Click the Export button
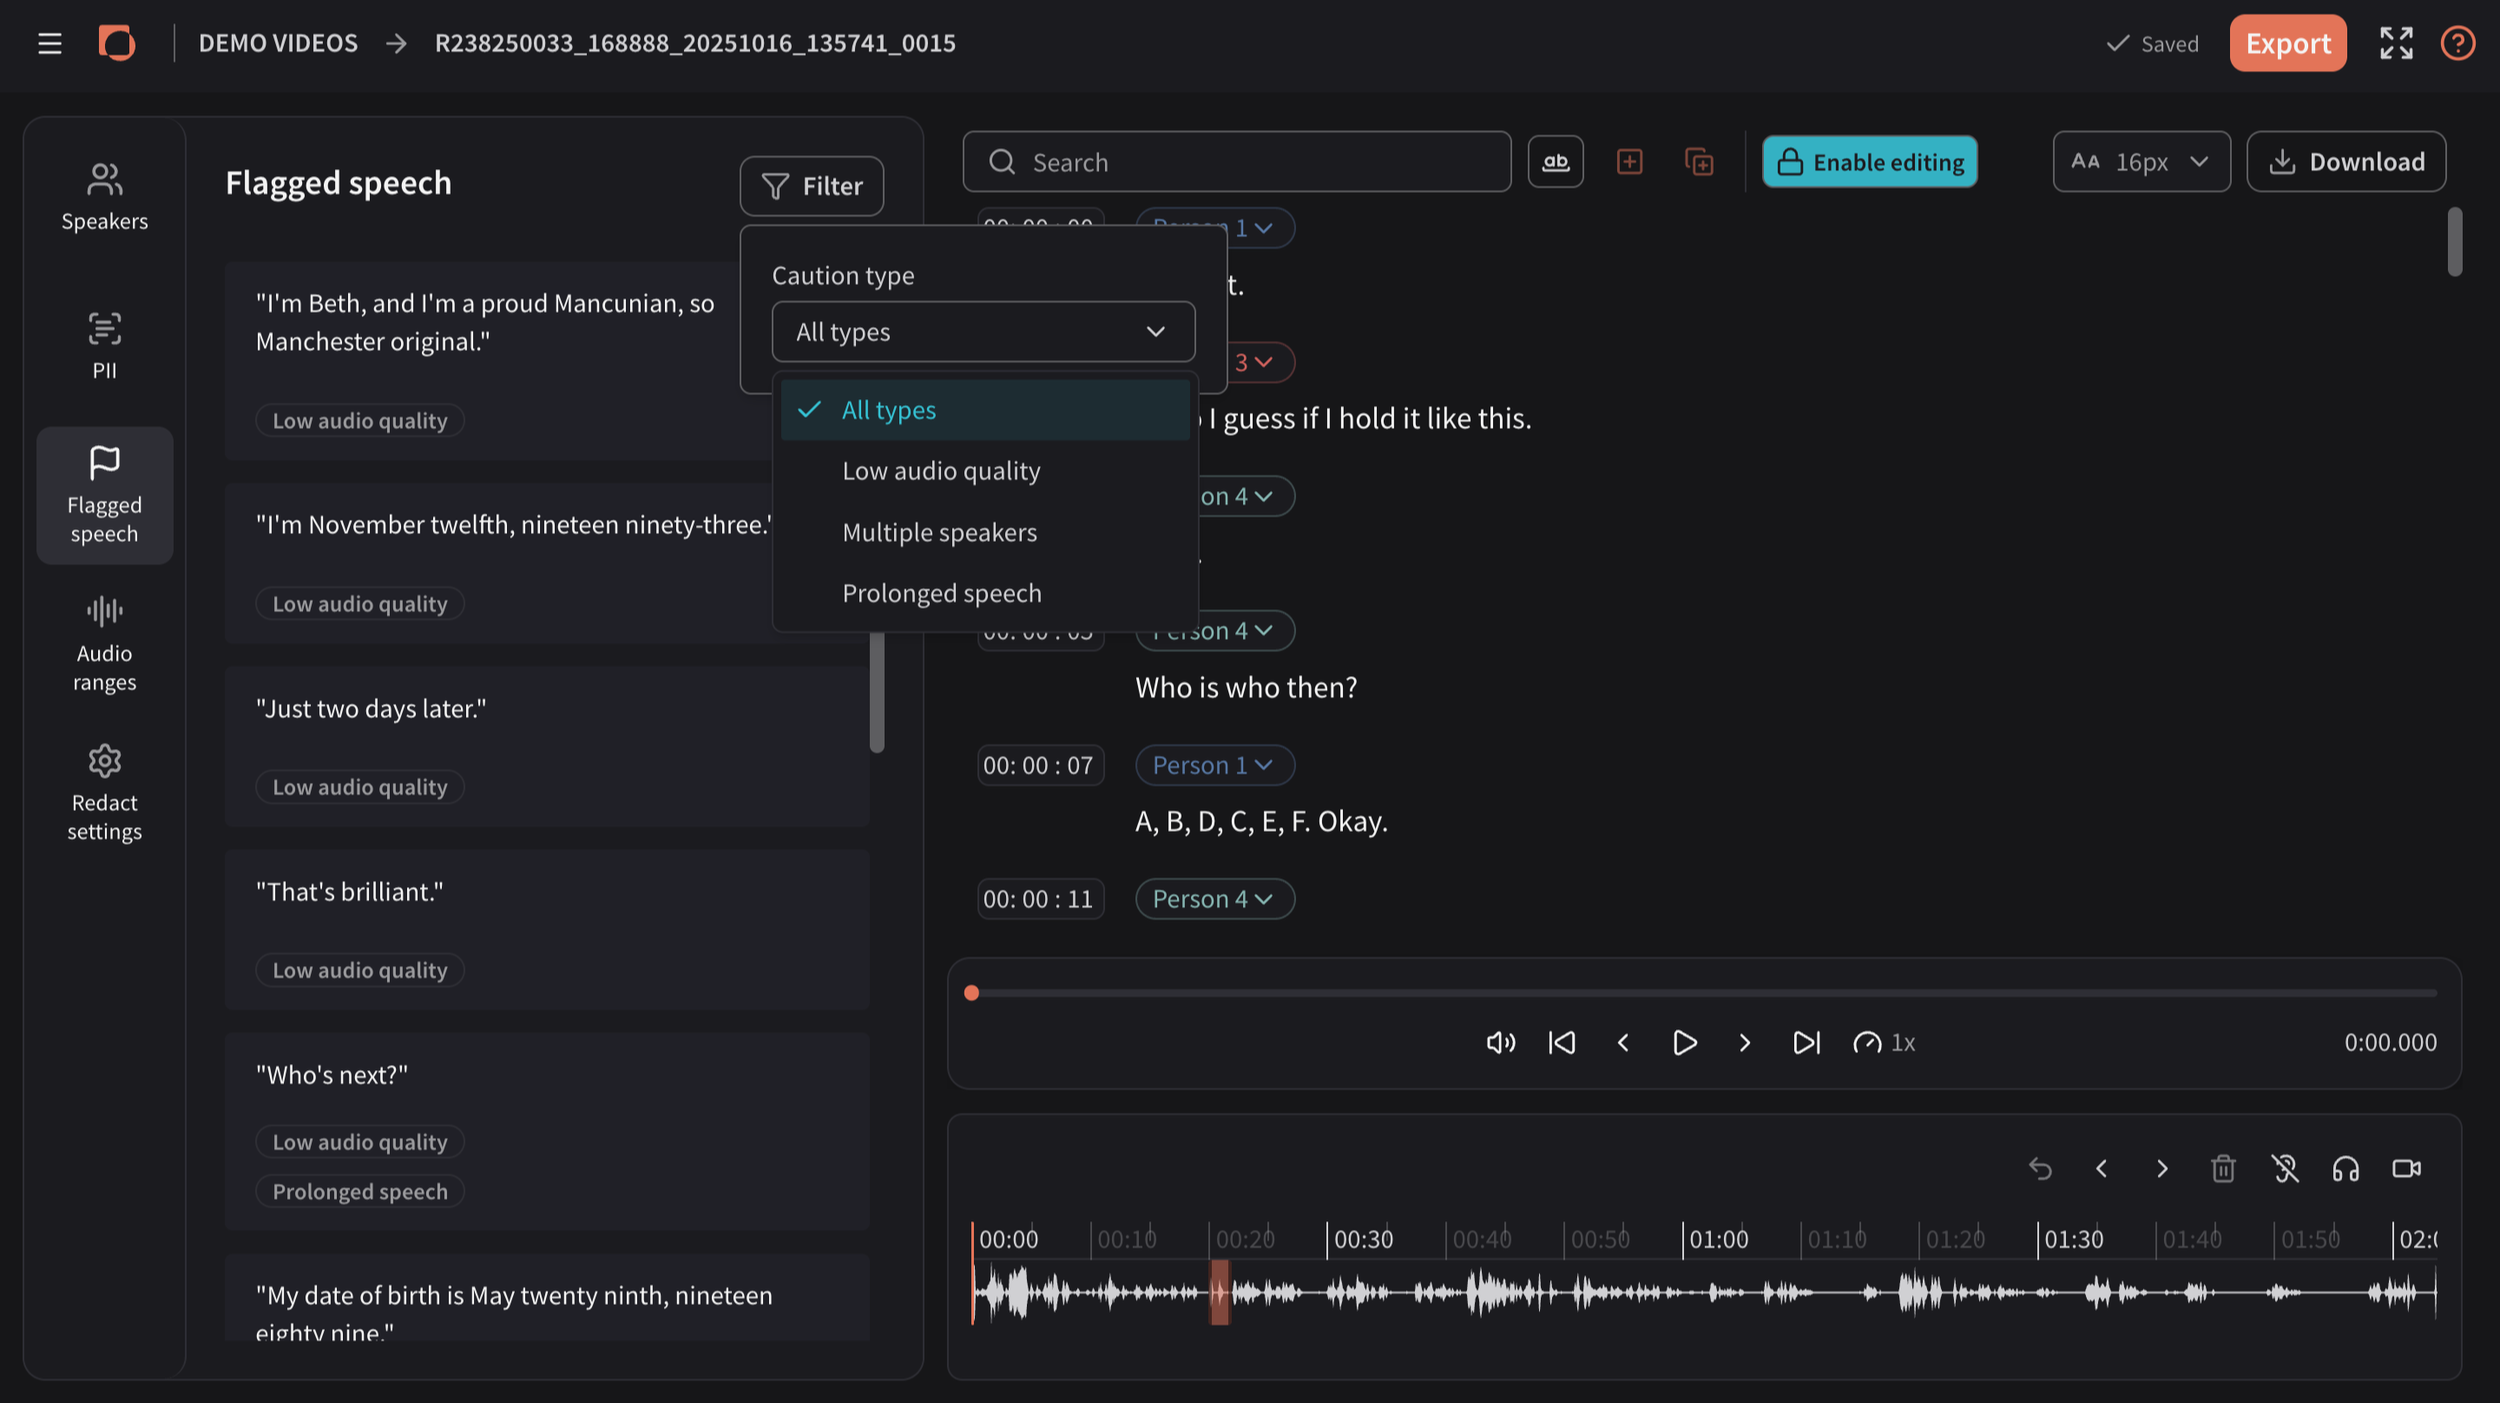2500x1403 pixels. pos(2287,43)
